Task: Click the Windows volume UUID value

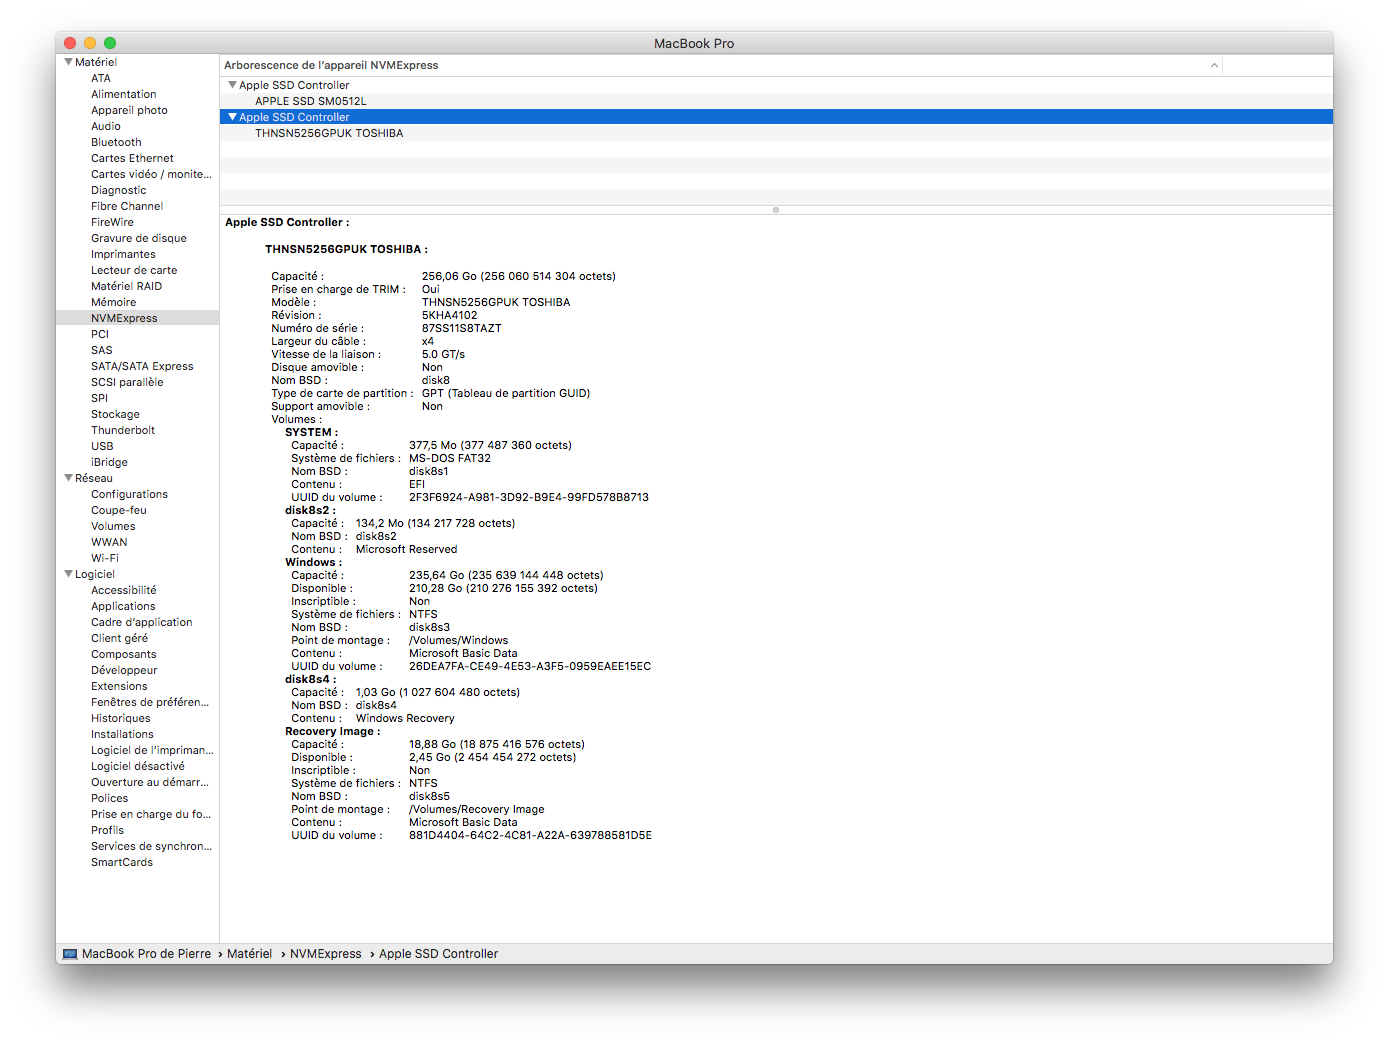Action: tap(530, 666)
